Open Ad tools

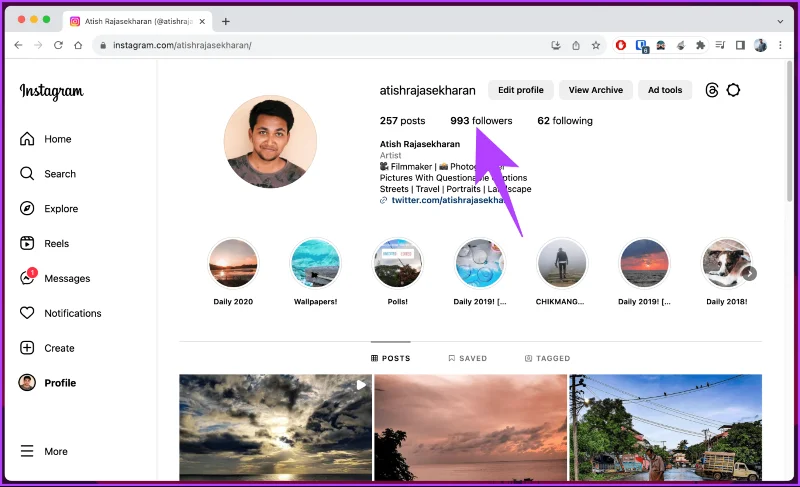665,90
